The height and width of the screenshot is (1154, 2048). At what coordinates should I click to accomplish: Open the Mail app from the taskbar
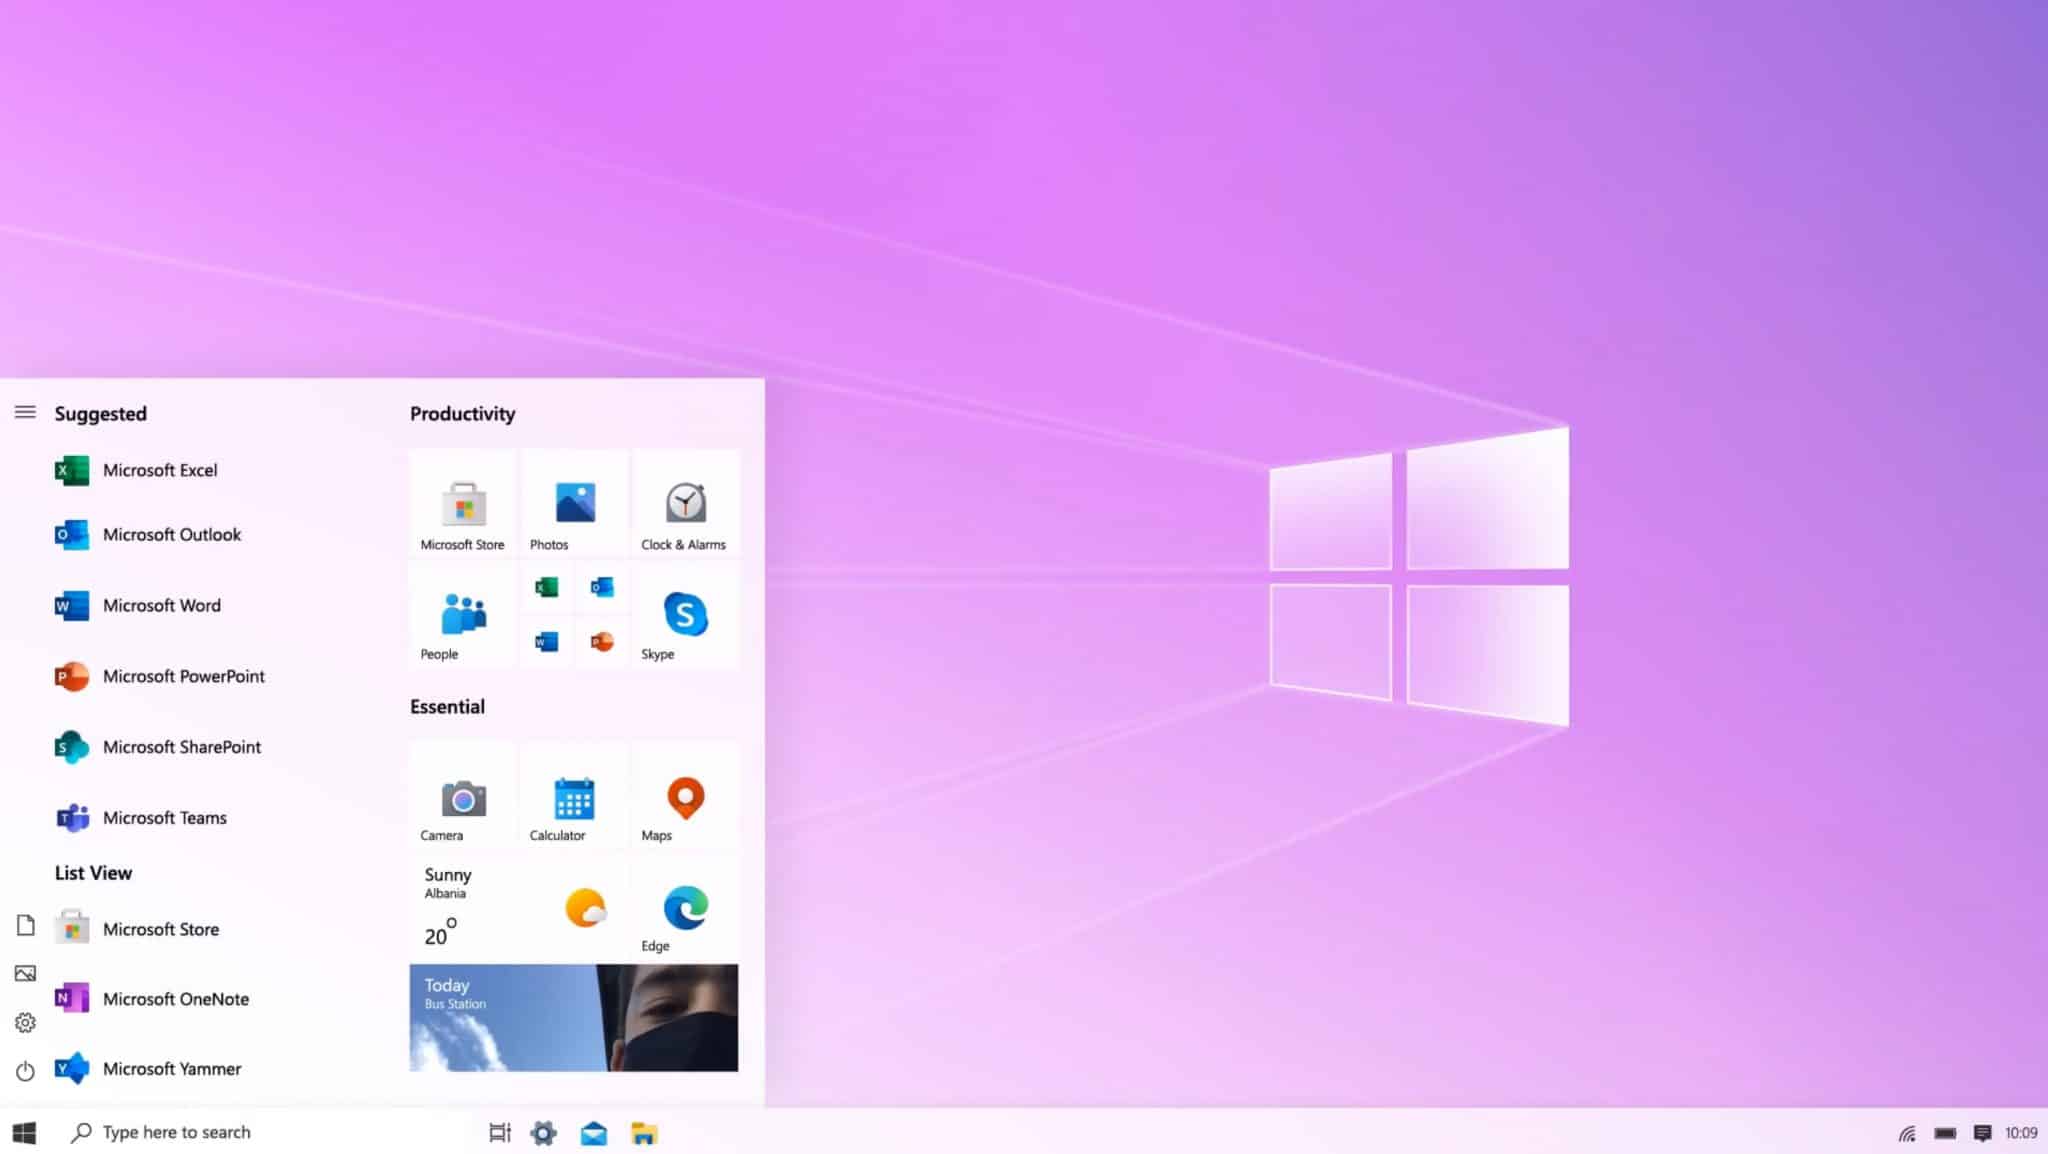click(595, 1132)
